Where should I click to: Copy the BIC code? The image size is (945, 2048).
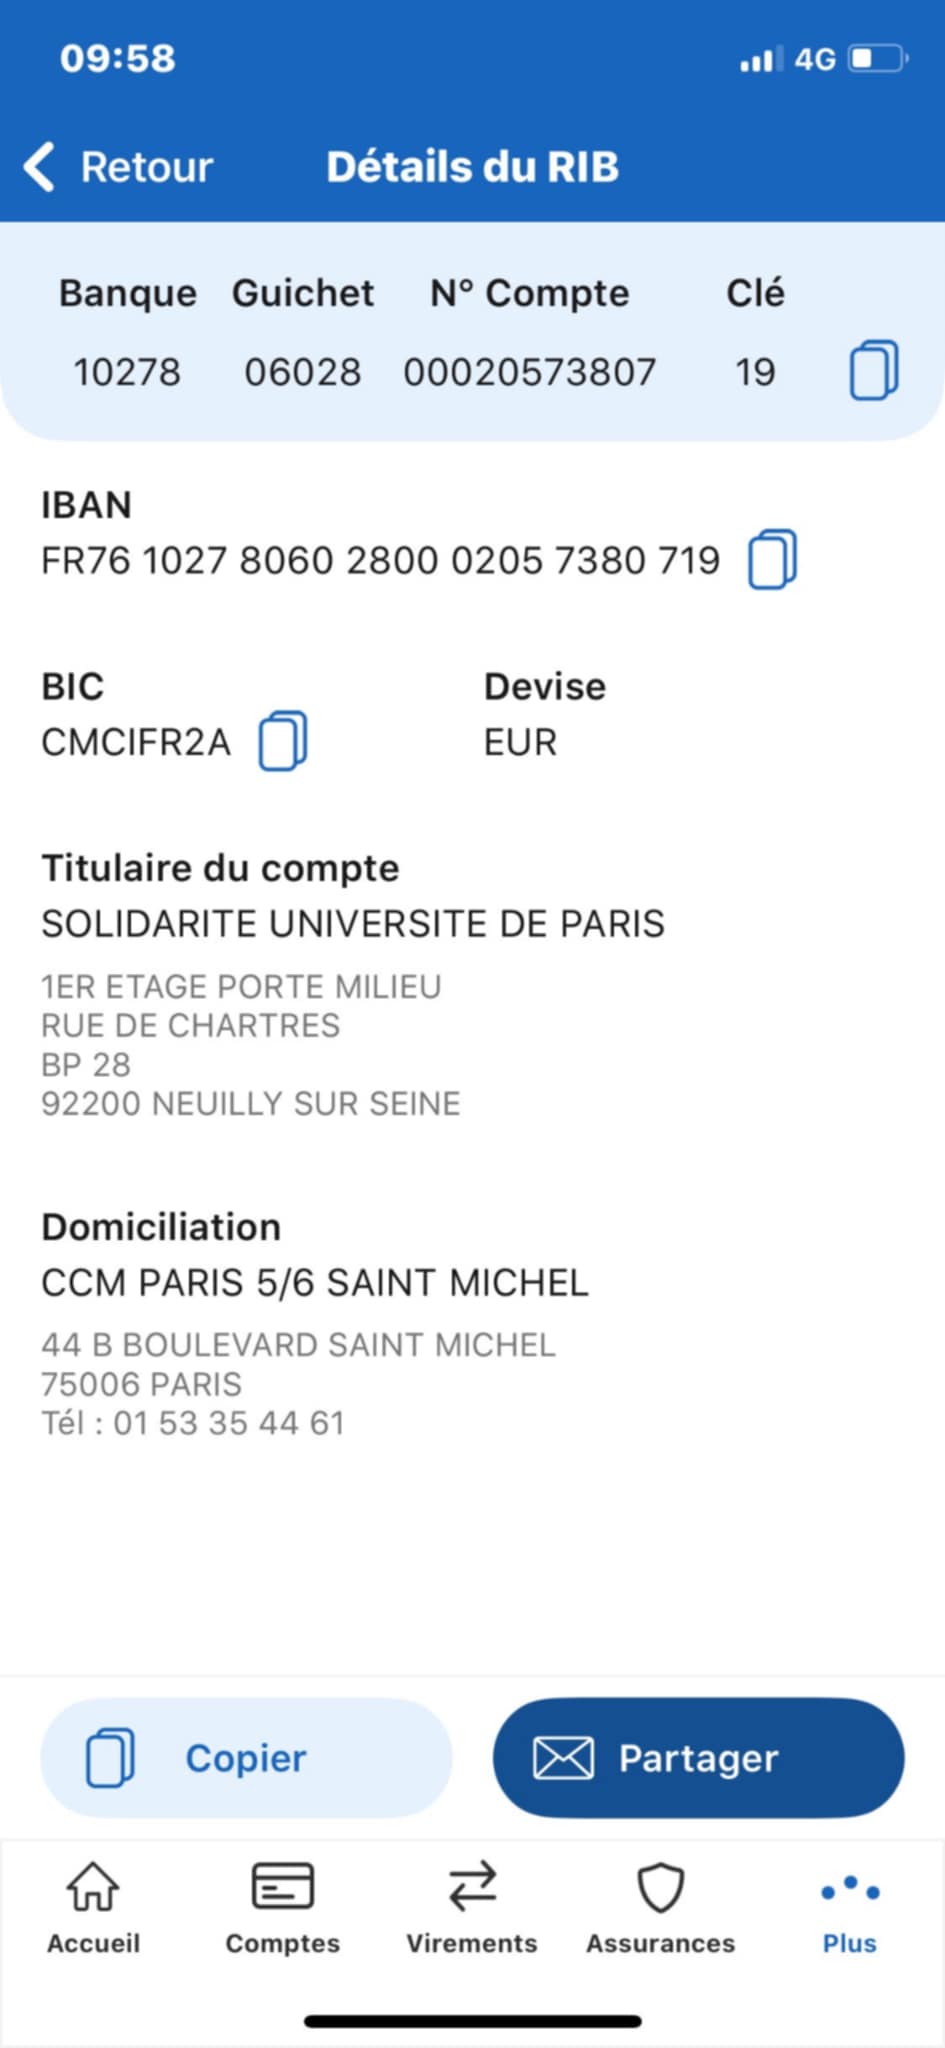point(283,742)
